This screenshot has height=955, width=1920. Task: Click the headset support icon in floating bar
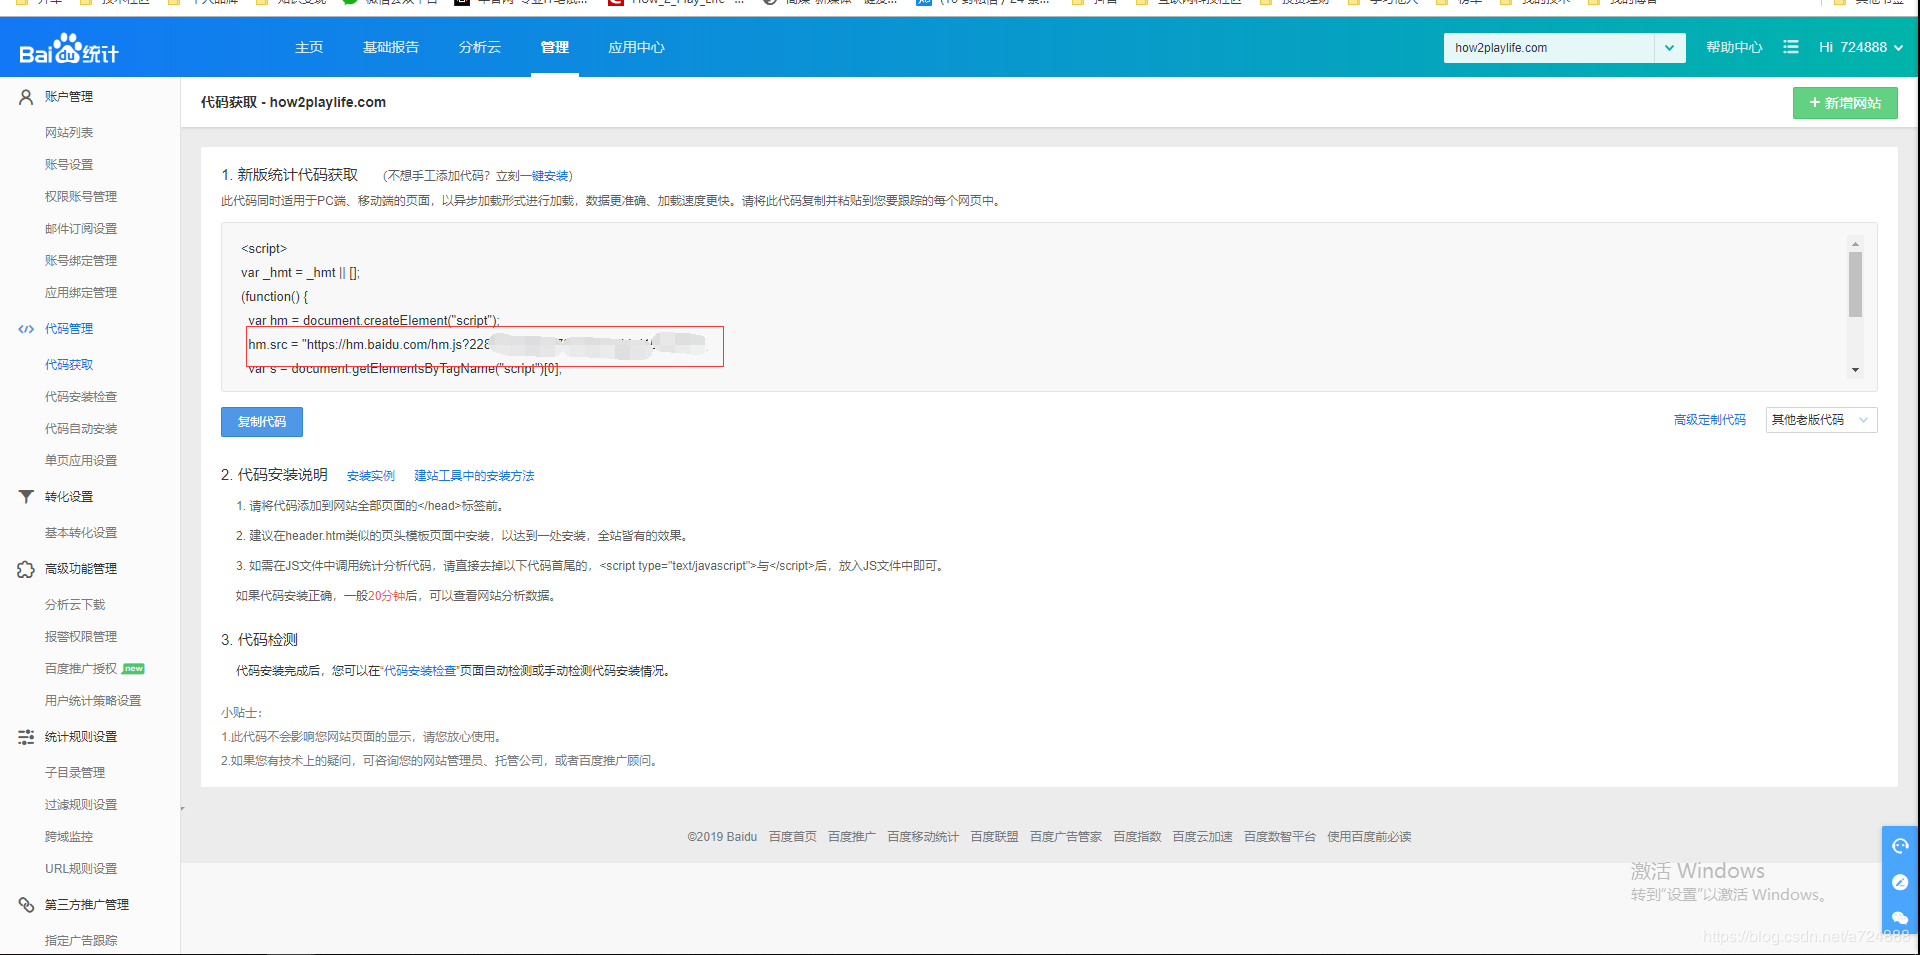1900,846
